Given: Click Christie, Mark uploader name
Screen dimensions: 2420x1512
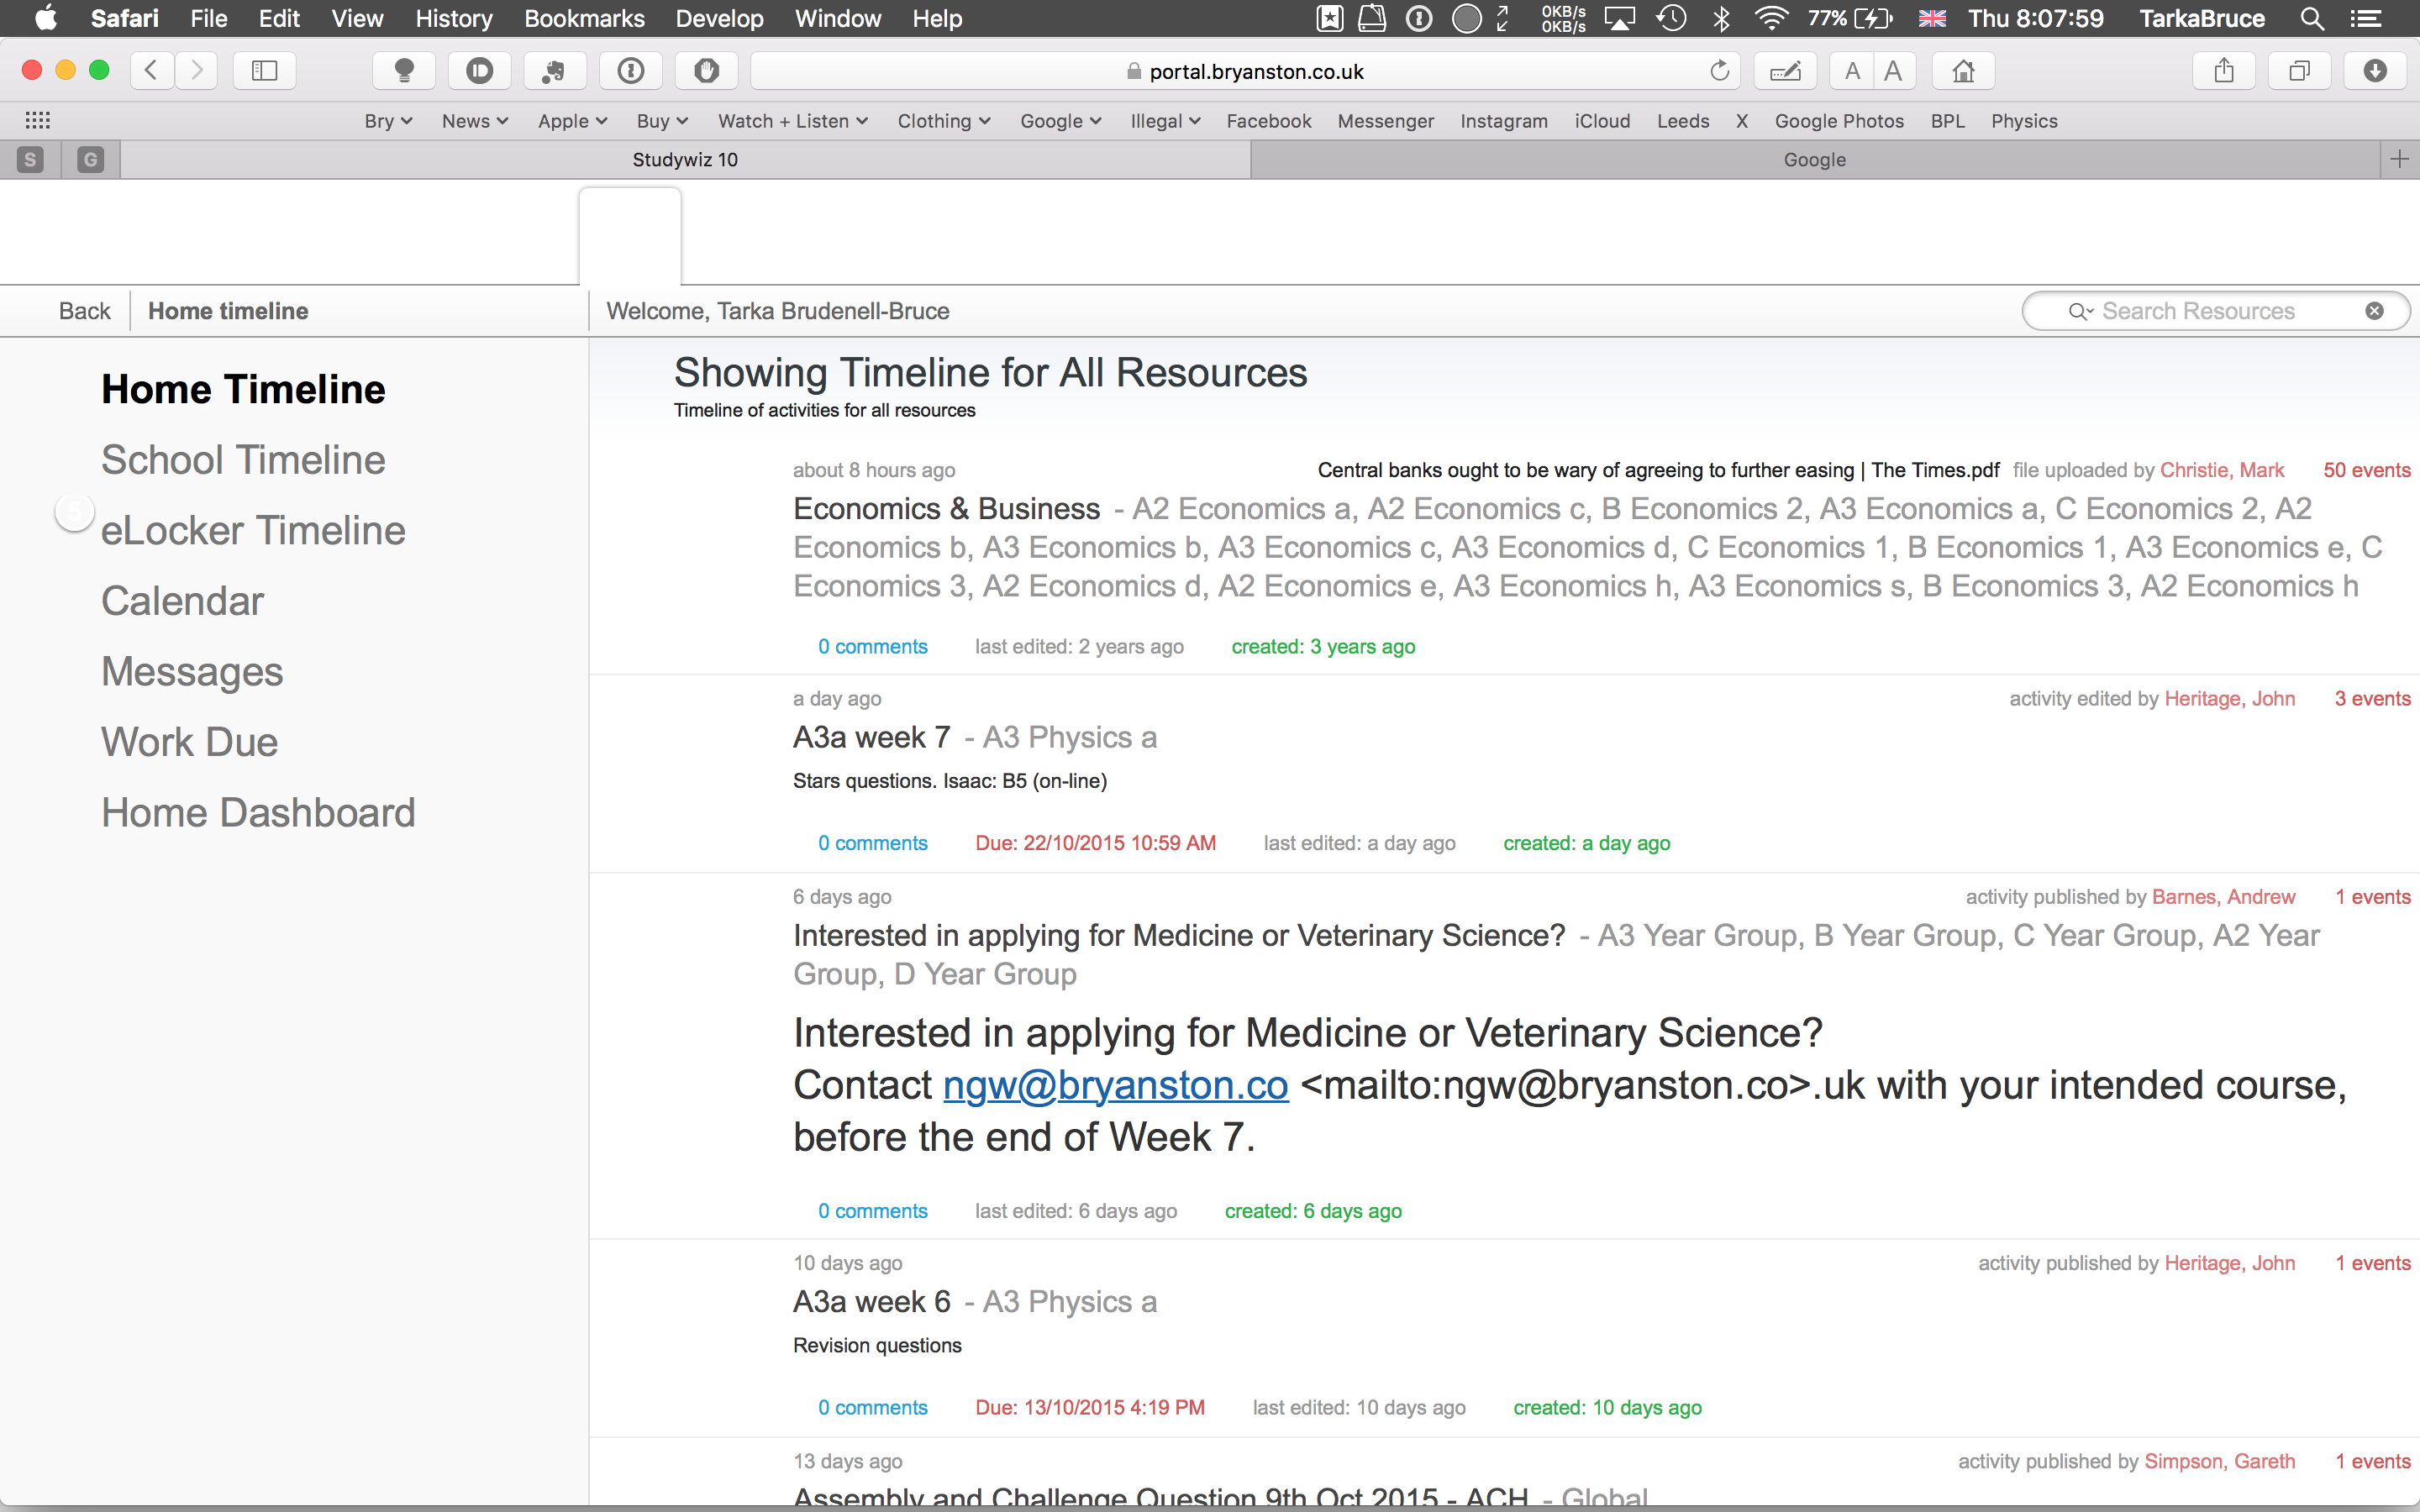Looking at the screenshot, I should pos(2222,470).
